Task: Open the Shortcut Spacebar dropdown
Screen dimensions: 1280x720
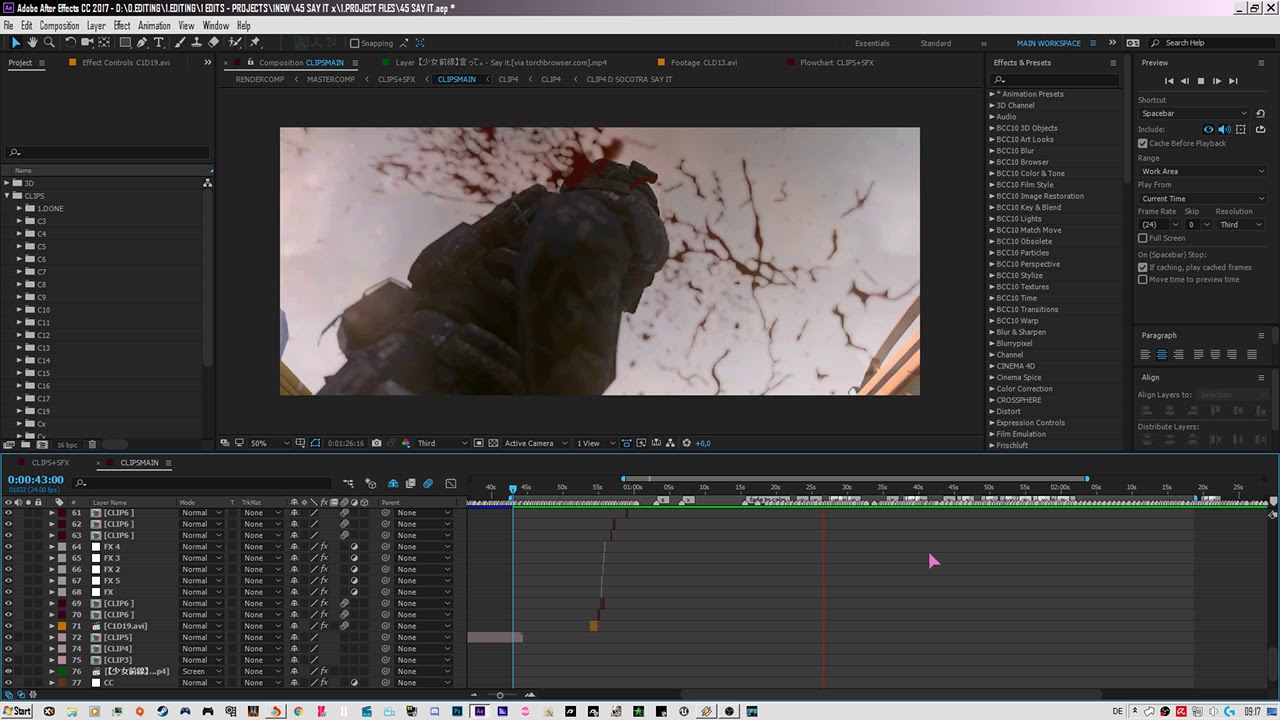Action: coord(1195,114)
